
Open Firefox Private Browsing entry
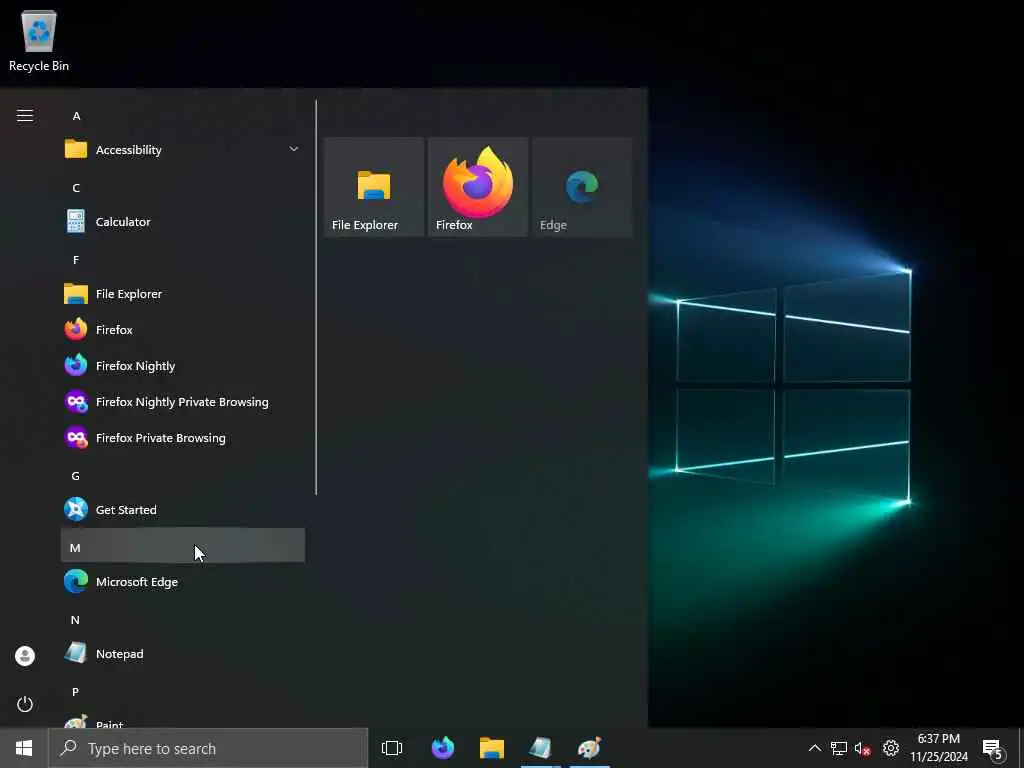[x=183, y=438]
